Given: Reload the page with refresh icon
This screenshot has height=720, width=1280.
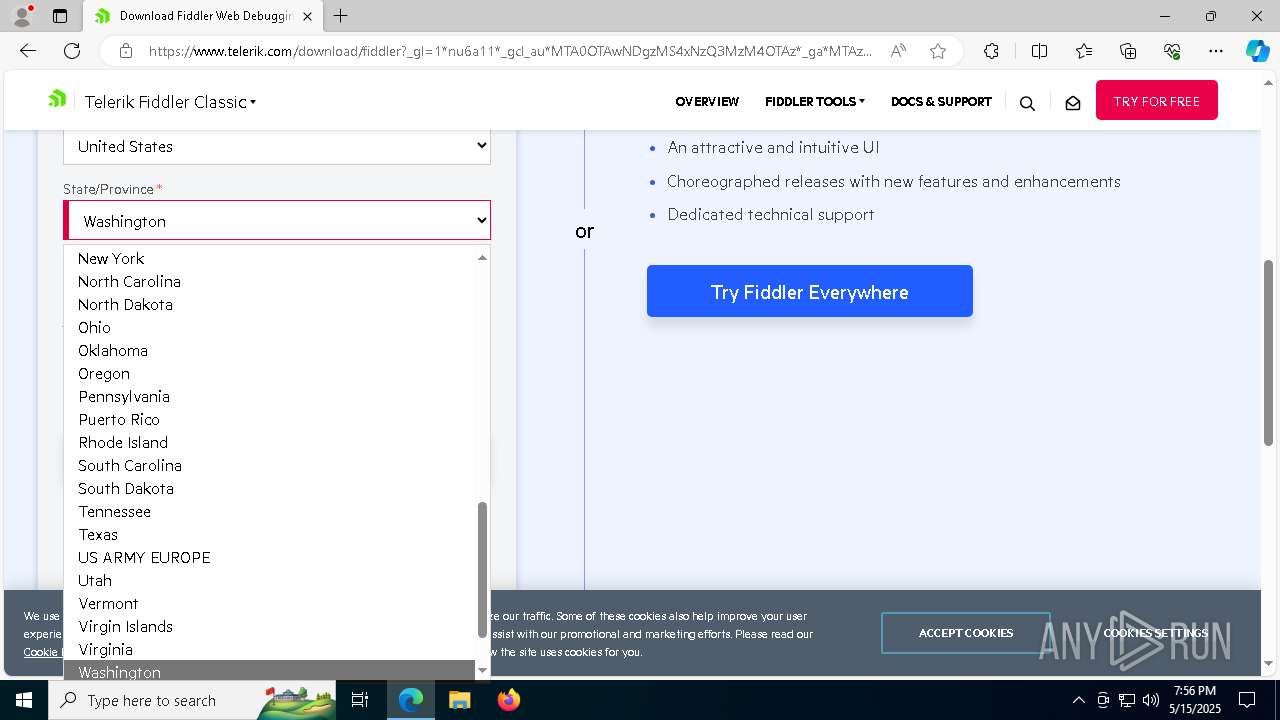Looking at the screenshot, I should [72, 51].
